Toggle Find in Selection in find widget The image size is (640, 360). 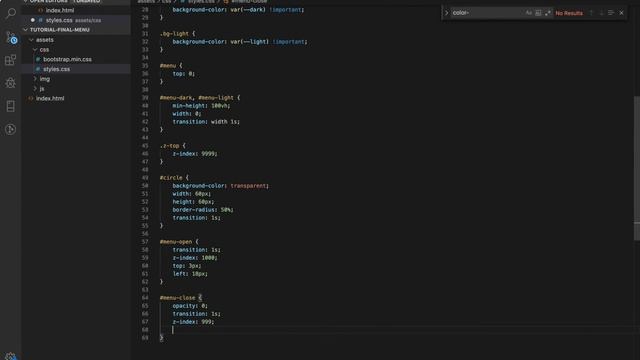point(611,13)
